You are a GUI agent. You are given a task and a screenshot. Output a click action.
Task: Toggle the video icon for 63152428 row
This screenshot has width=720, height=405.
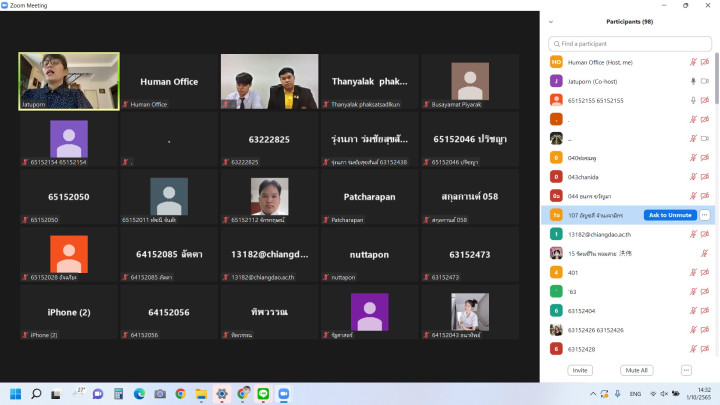[705, 349]
